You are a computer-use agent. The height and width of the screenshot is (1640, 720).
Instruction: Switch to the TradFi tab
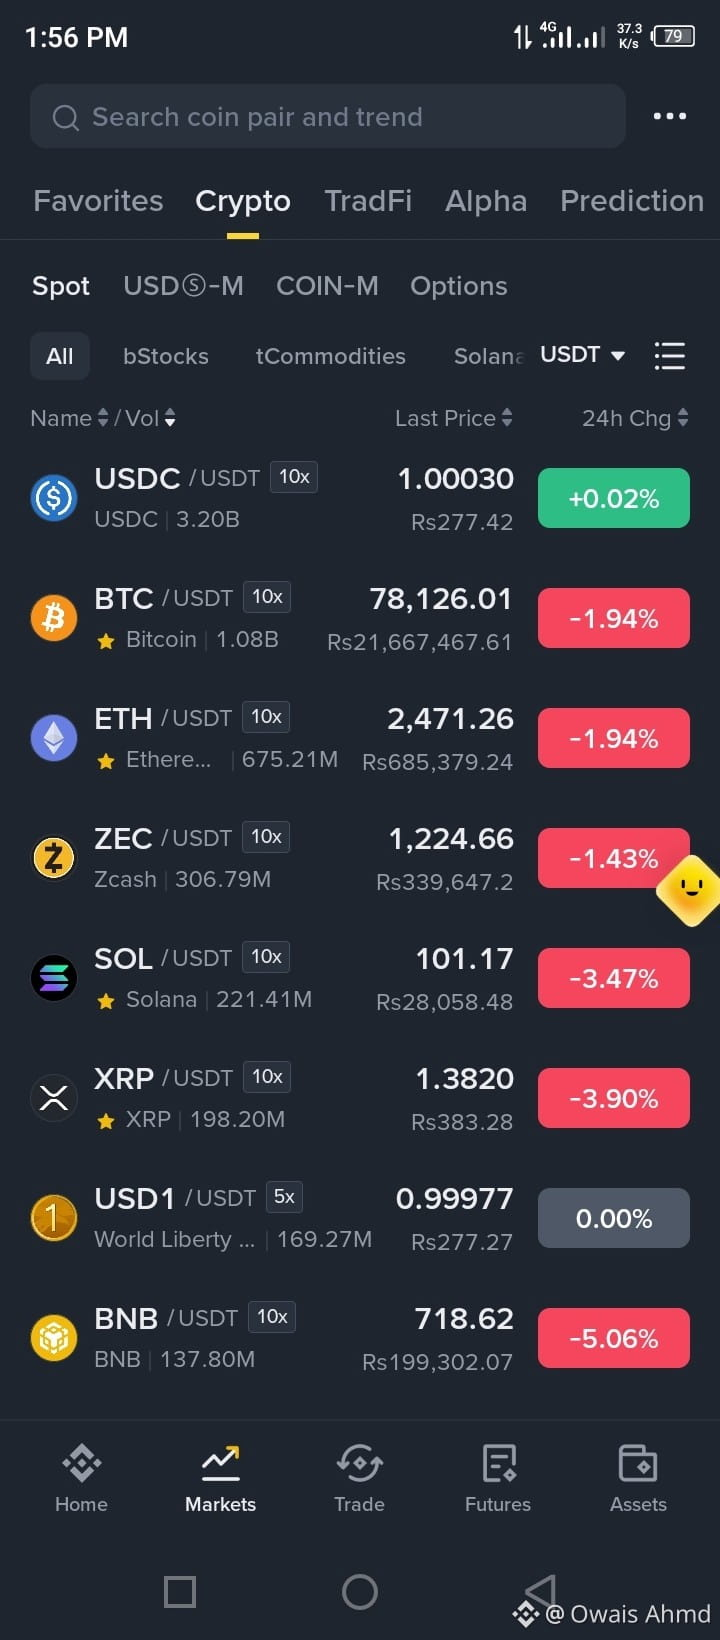click(x=368, y=201)
